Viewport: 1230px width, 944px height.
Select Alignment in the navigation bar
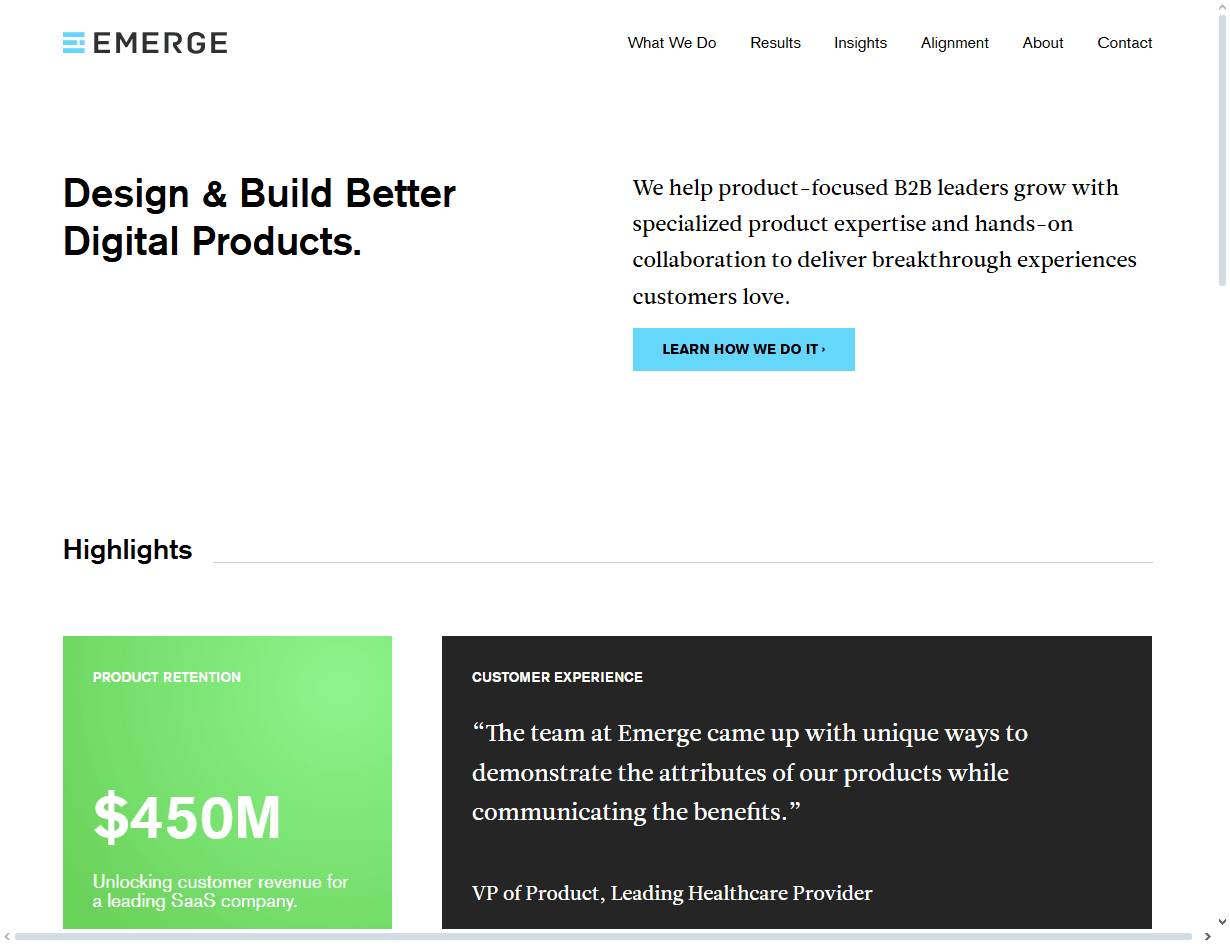tap(954, 43)
